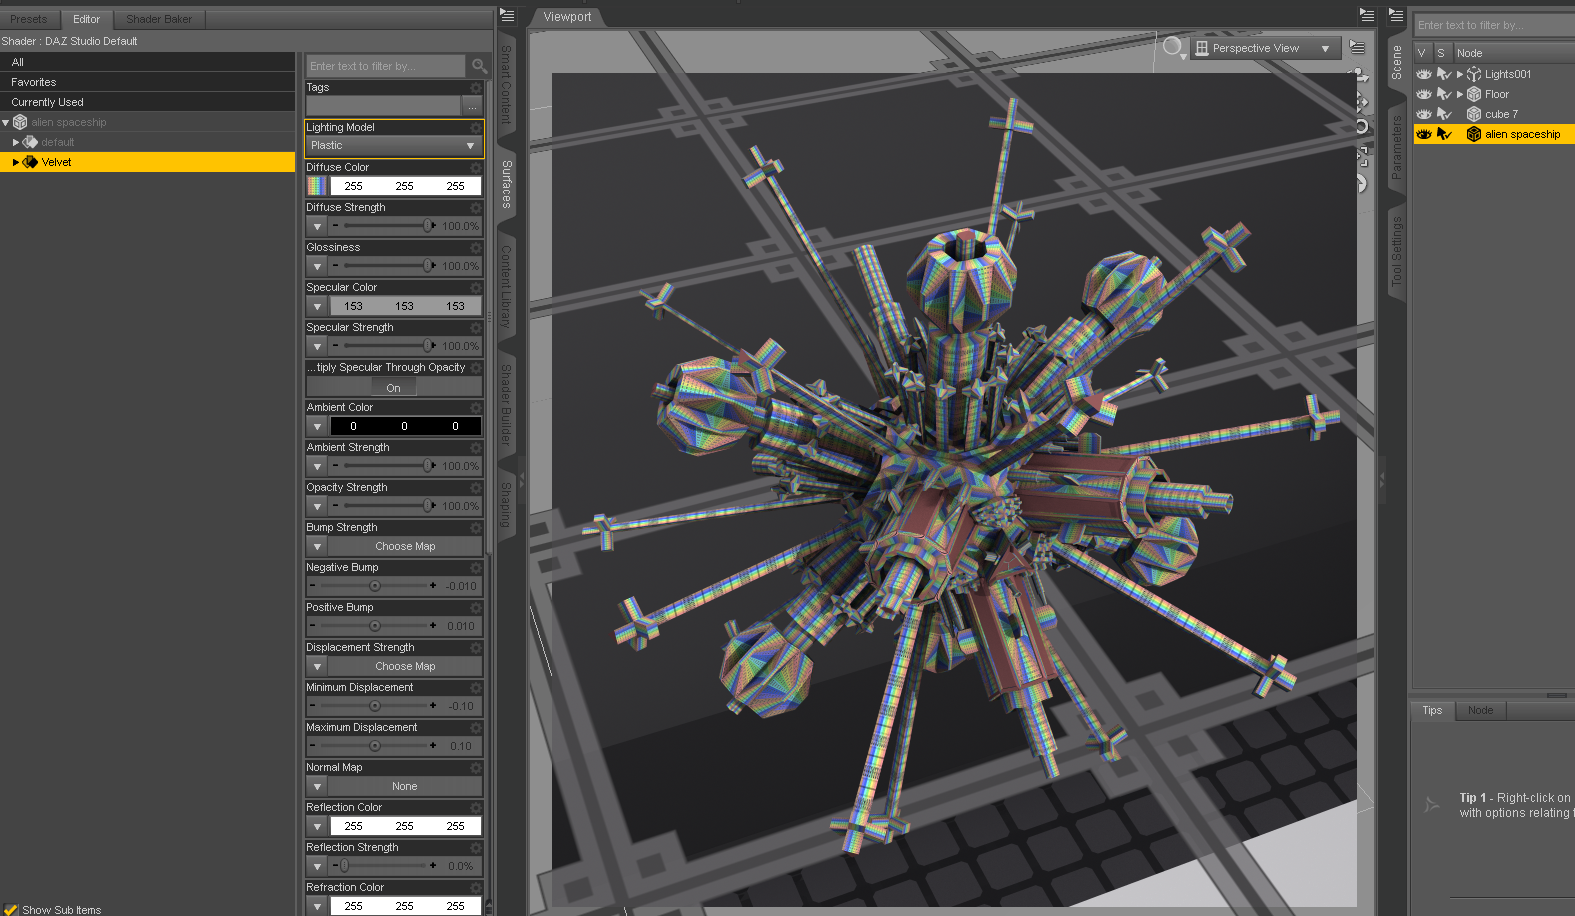Open the Ambient Color settings gear
The height and width of the screenshot is (916, 1575).
[x=476, y=408]
